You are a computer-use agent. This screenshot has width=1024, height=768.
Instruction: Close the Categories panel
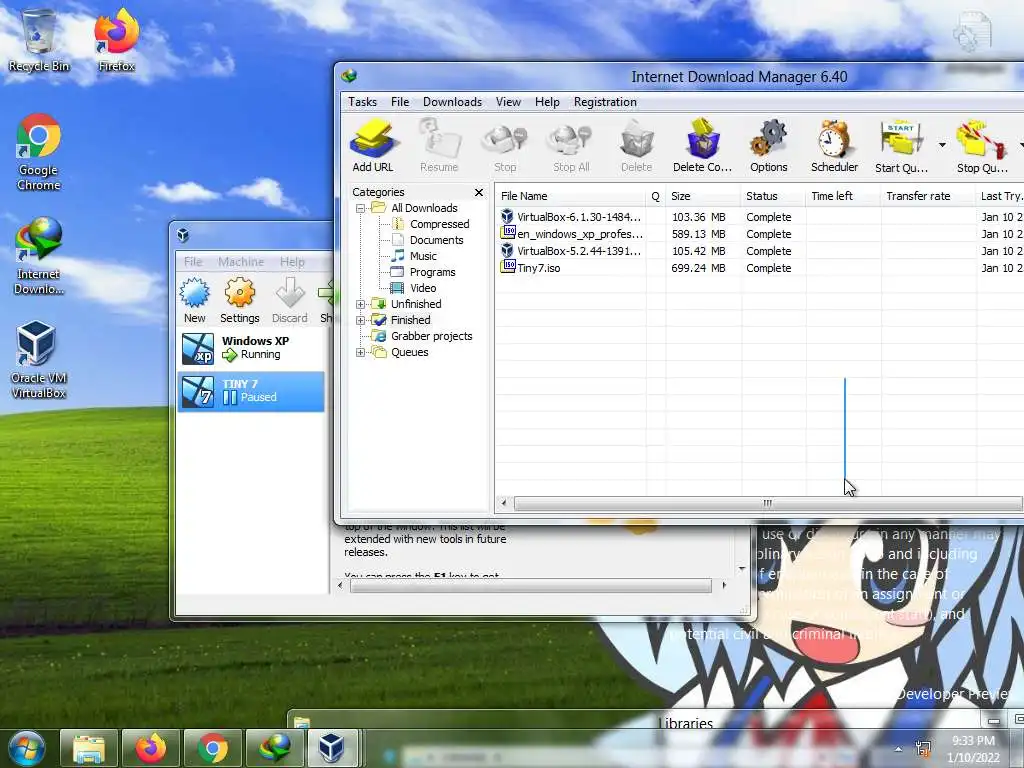point(479,192)
